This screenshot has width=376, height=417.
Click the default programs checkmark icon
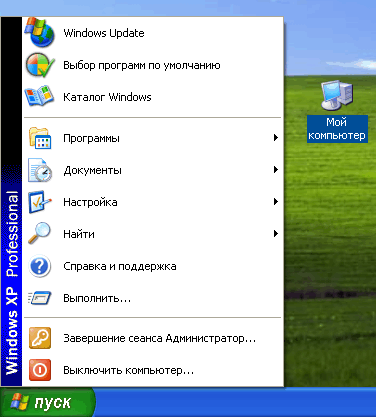(x=40, y=65)
